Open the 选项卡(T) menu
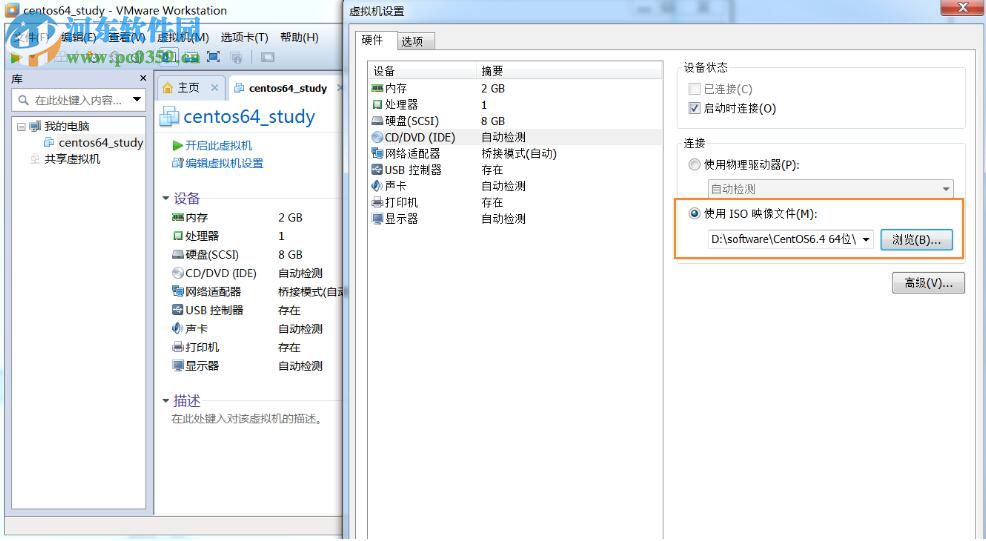This screenshot has width=986, height=541. (245, 37)
